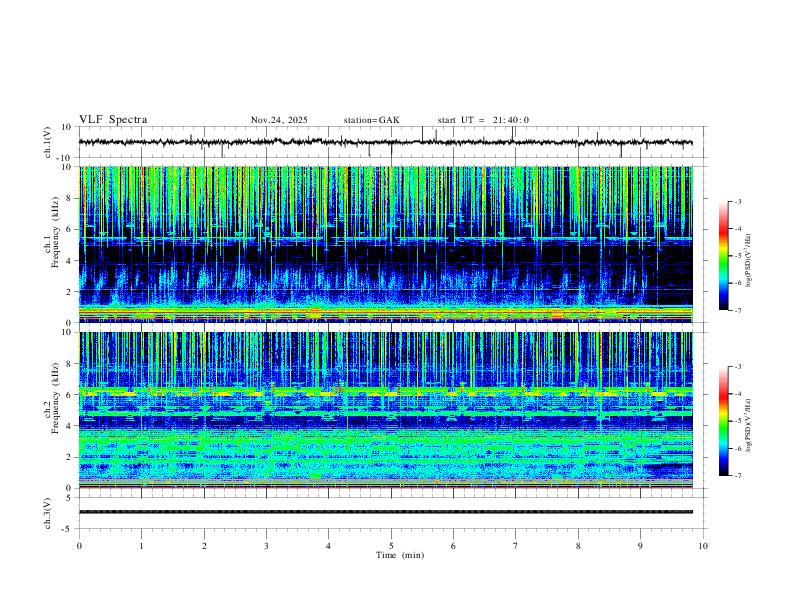Click the "5" tick on ch.3(V) axis
Viewport: 792px width, 612px height.
tap(70, 498)
